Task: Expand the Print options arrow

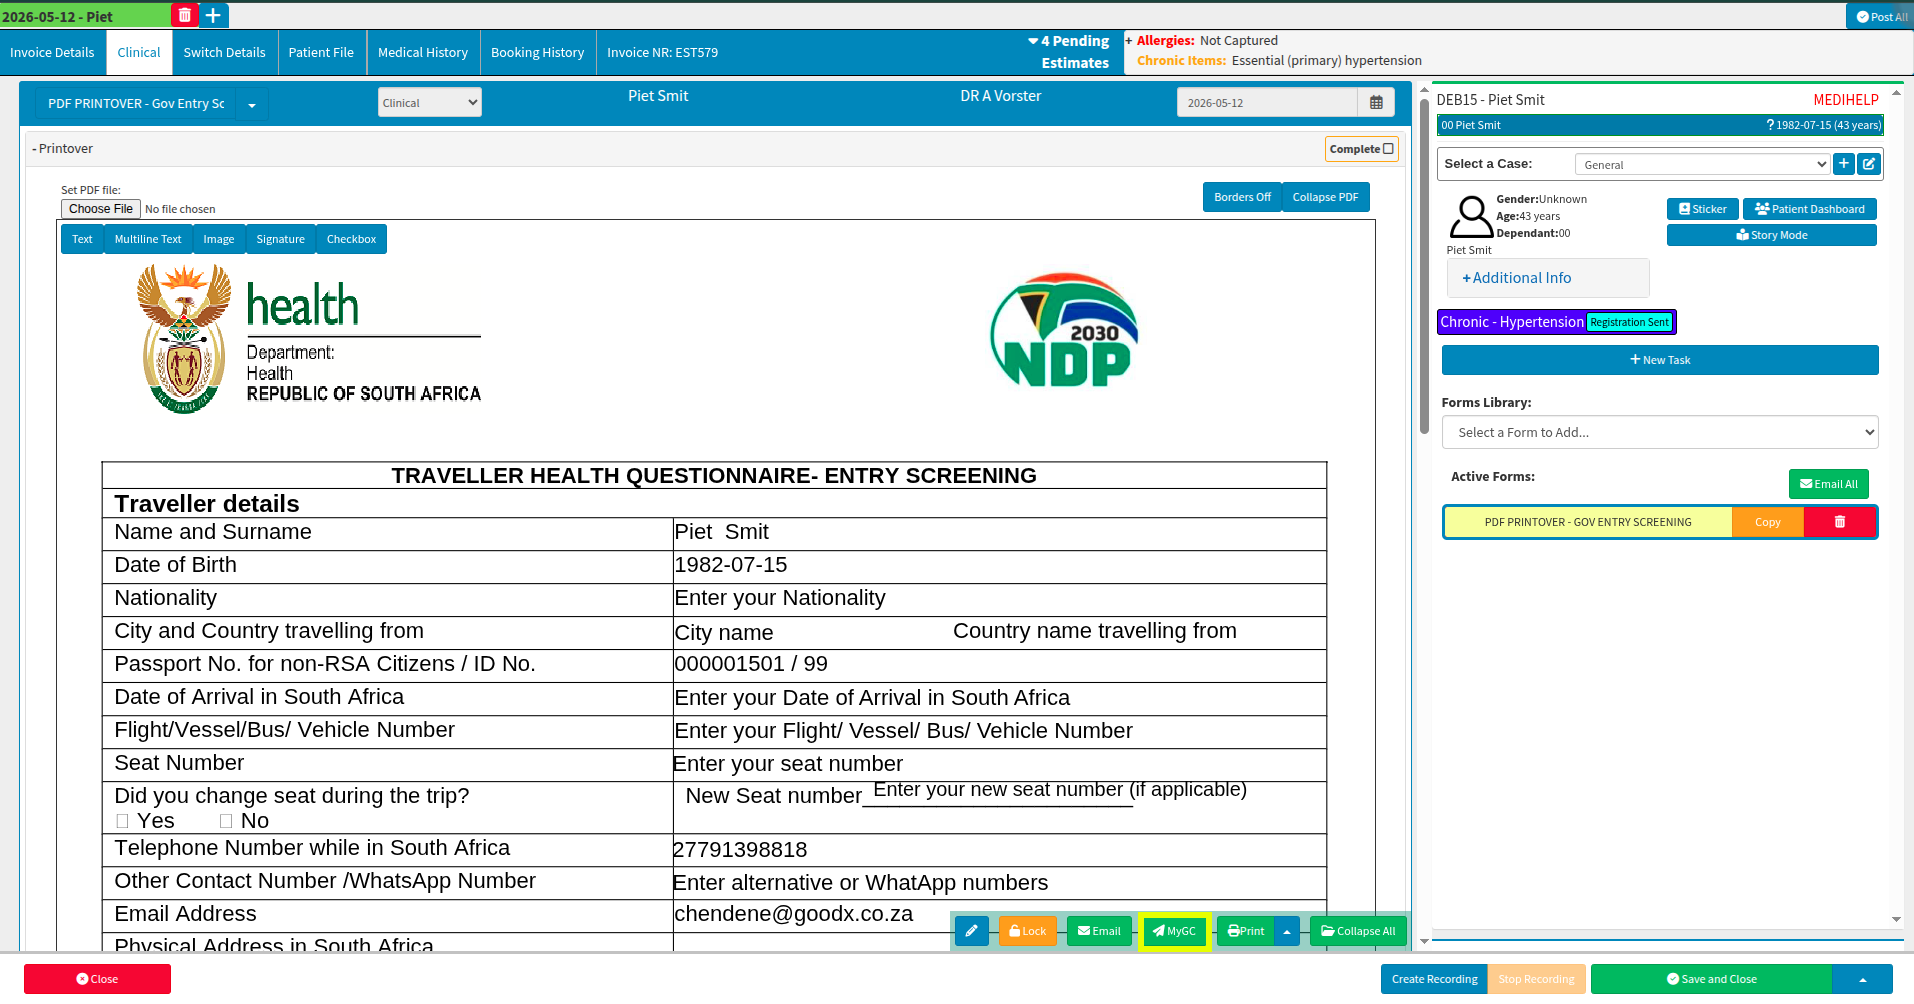Action: [1287, 931]
